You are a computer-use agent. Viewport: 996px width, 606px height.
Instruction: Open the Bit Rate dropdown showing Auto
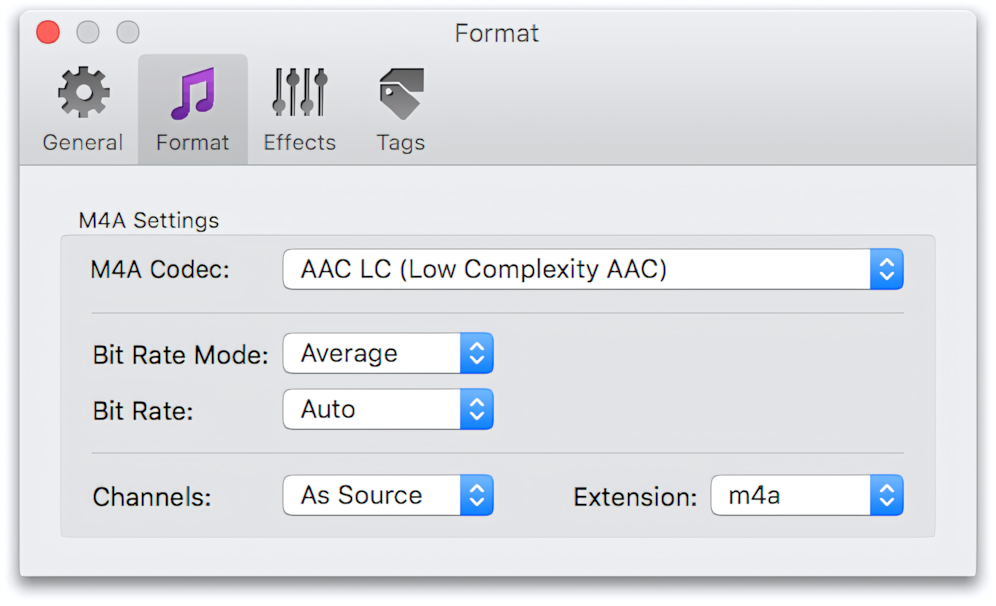click(x=380, y=409)
